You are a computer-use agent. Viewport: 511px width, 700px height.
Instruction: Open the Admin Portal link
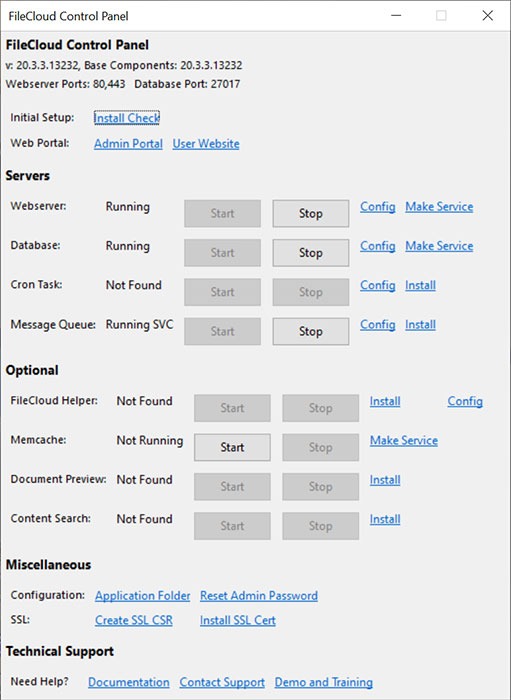click(x=128, y=144)
